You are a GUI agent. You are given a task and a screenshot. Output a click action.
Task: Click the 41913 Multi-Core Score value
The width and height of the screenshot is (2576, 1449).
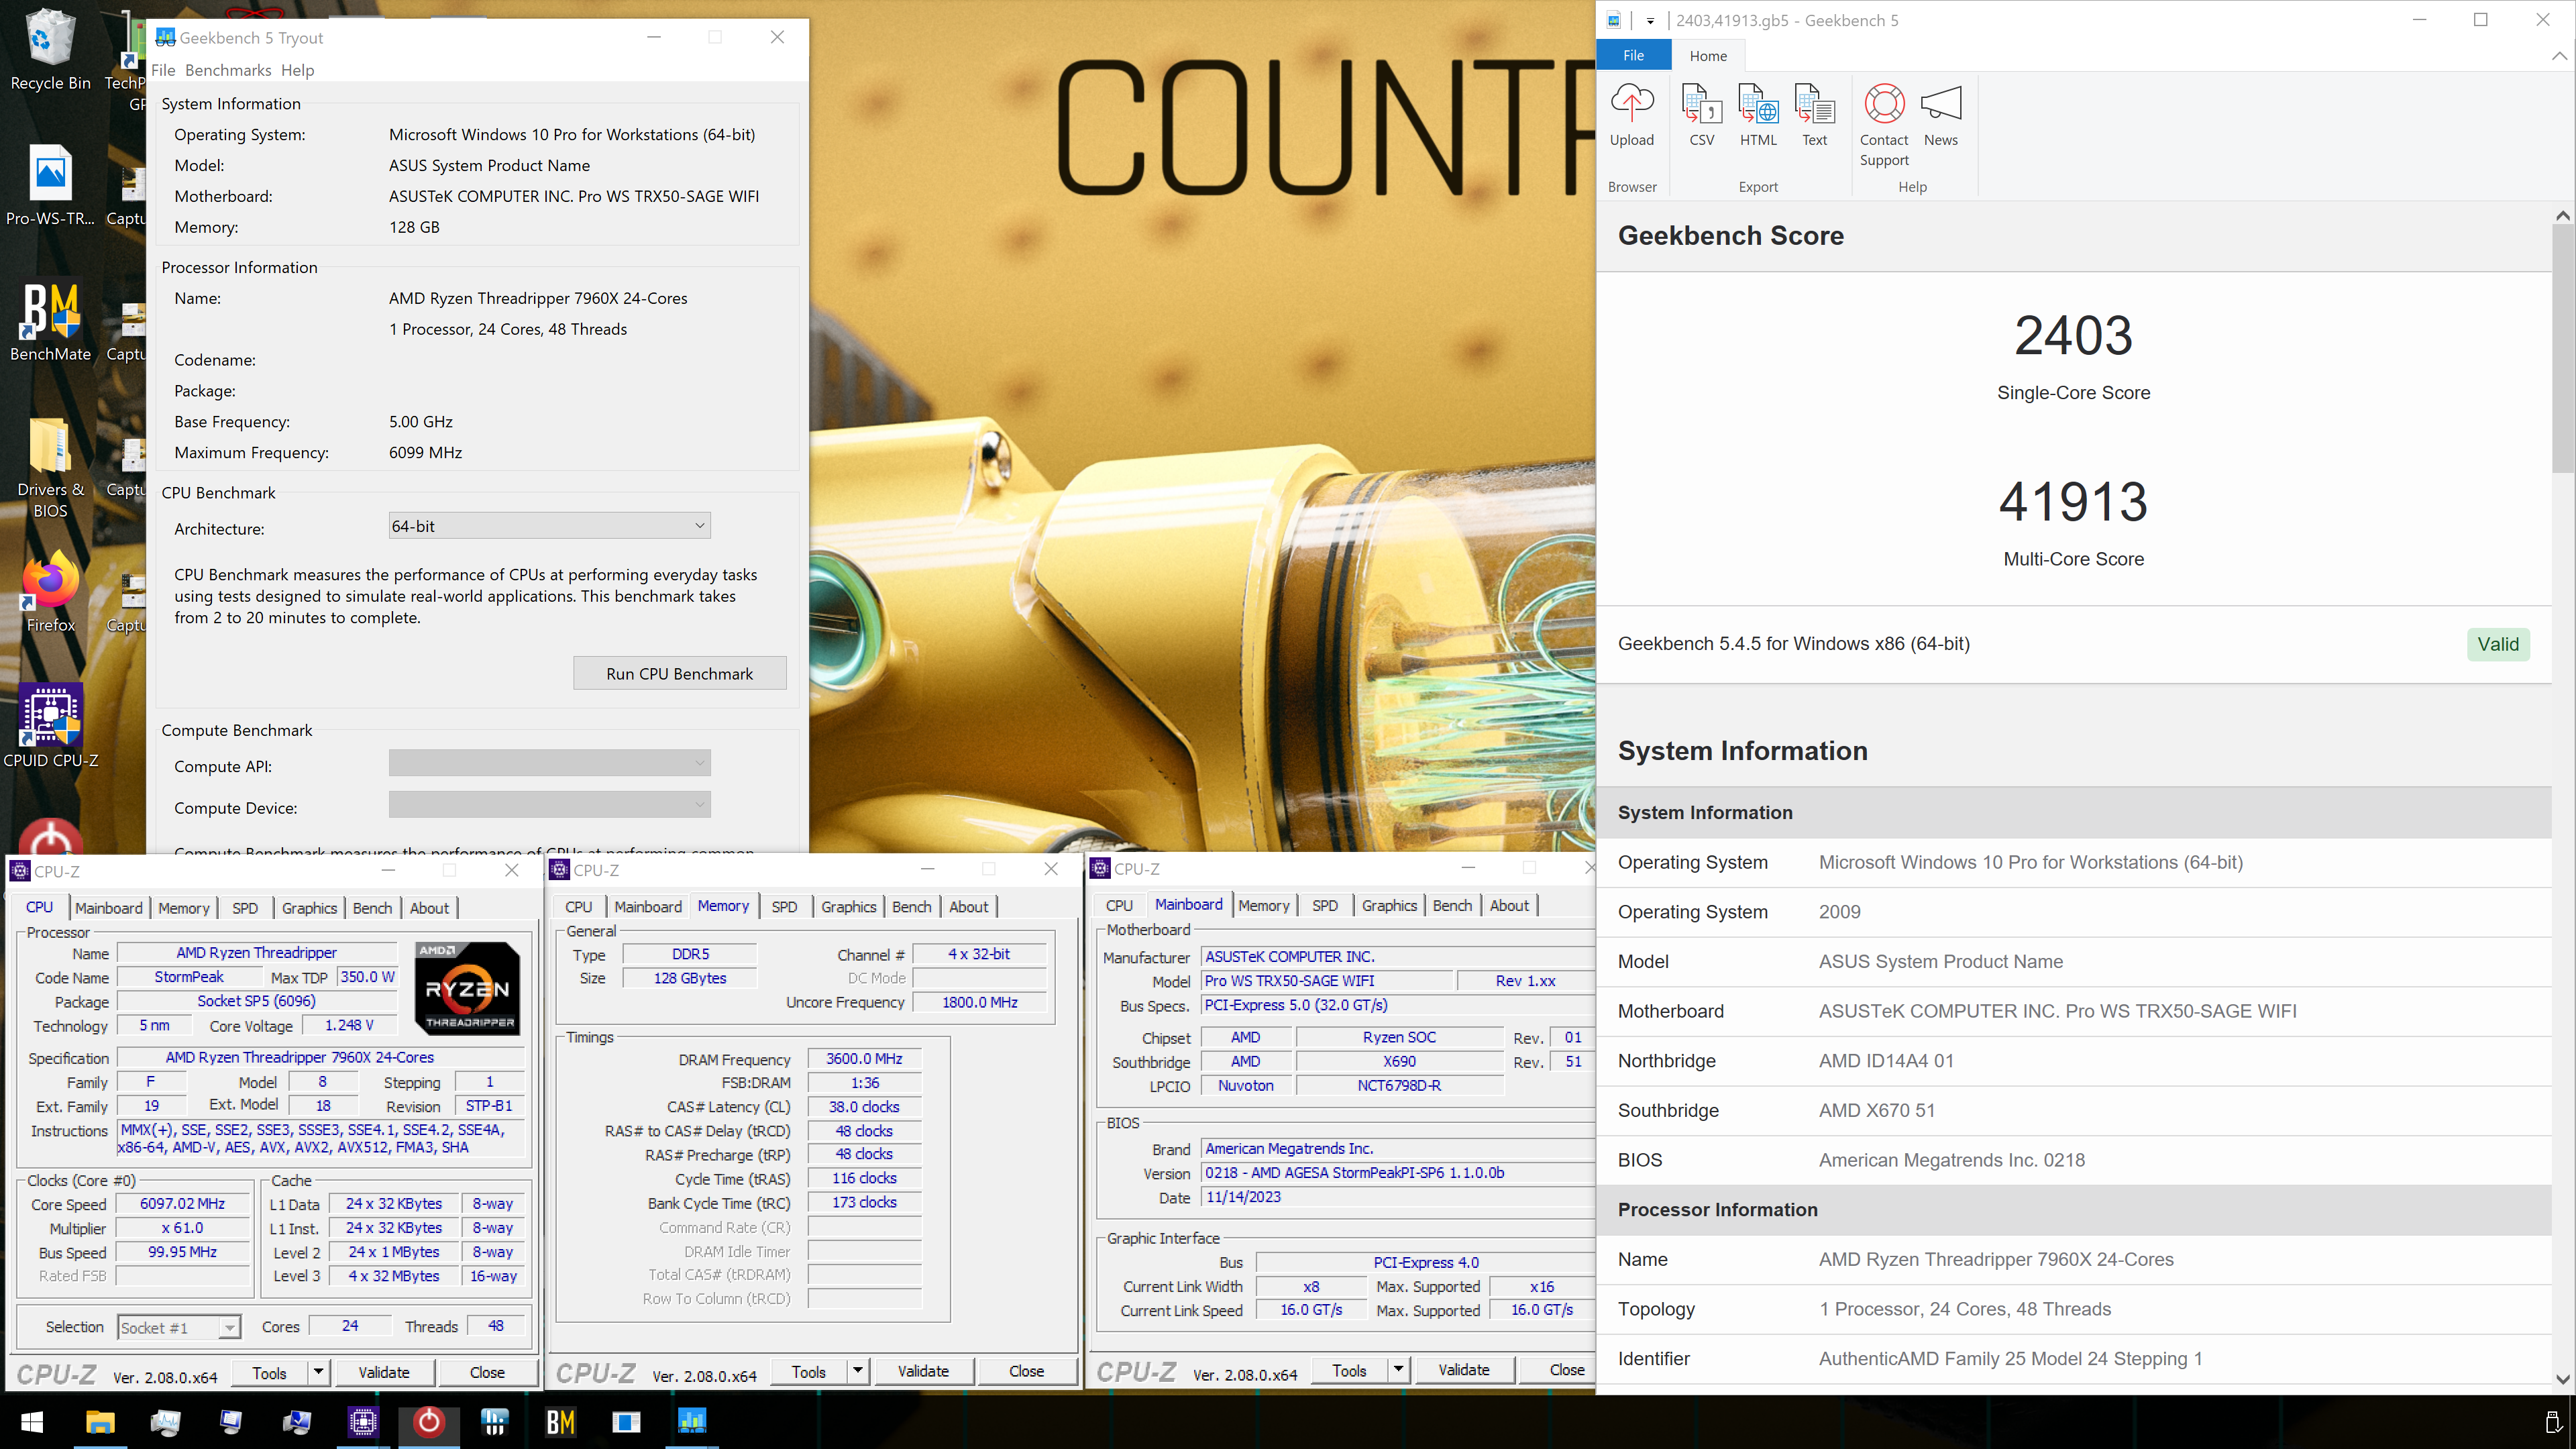(x=2073, y=501)
